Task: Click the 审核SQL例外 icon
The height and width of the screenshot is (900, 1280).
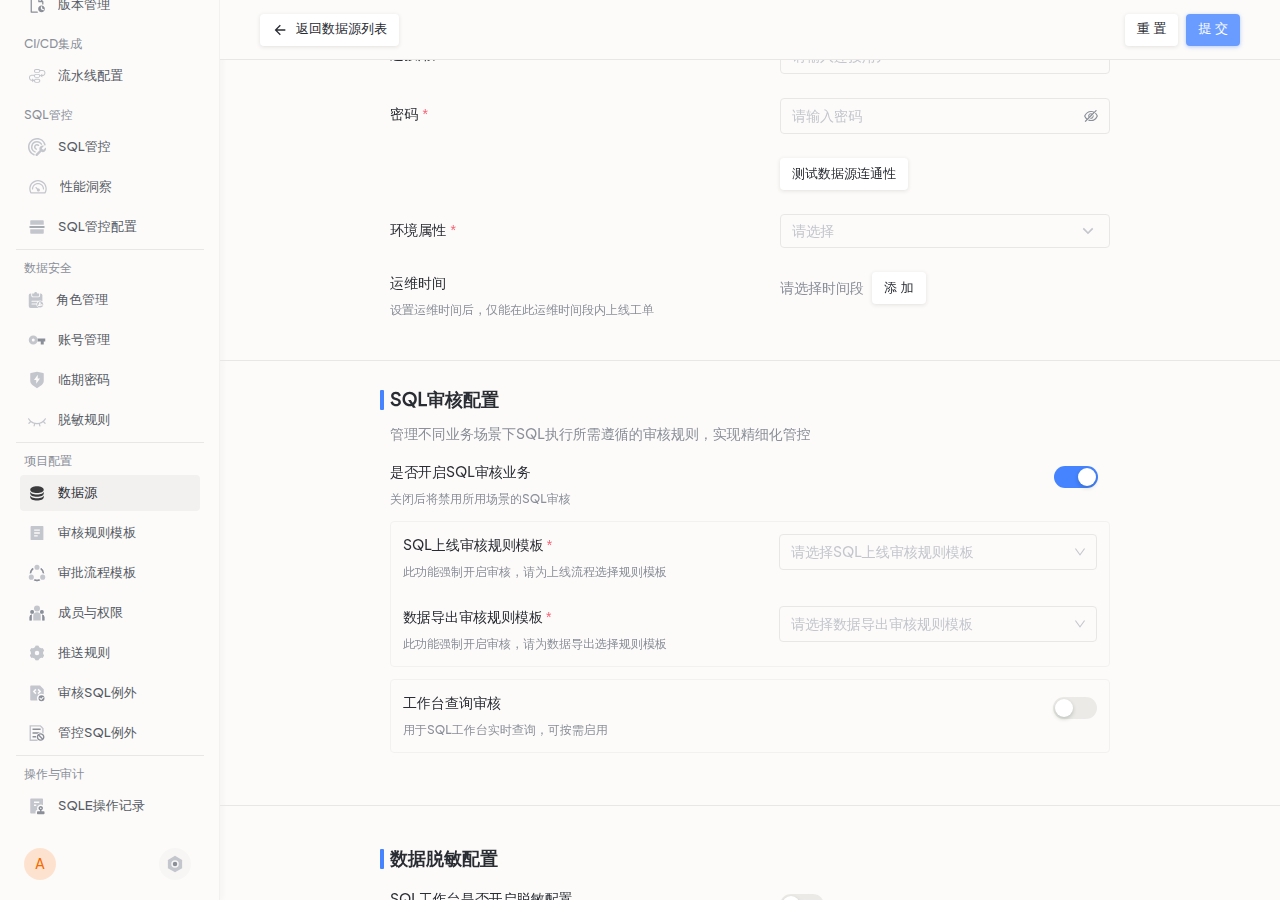Action: pos(37,693)
